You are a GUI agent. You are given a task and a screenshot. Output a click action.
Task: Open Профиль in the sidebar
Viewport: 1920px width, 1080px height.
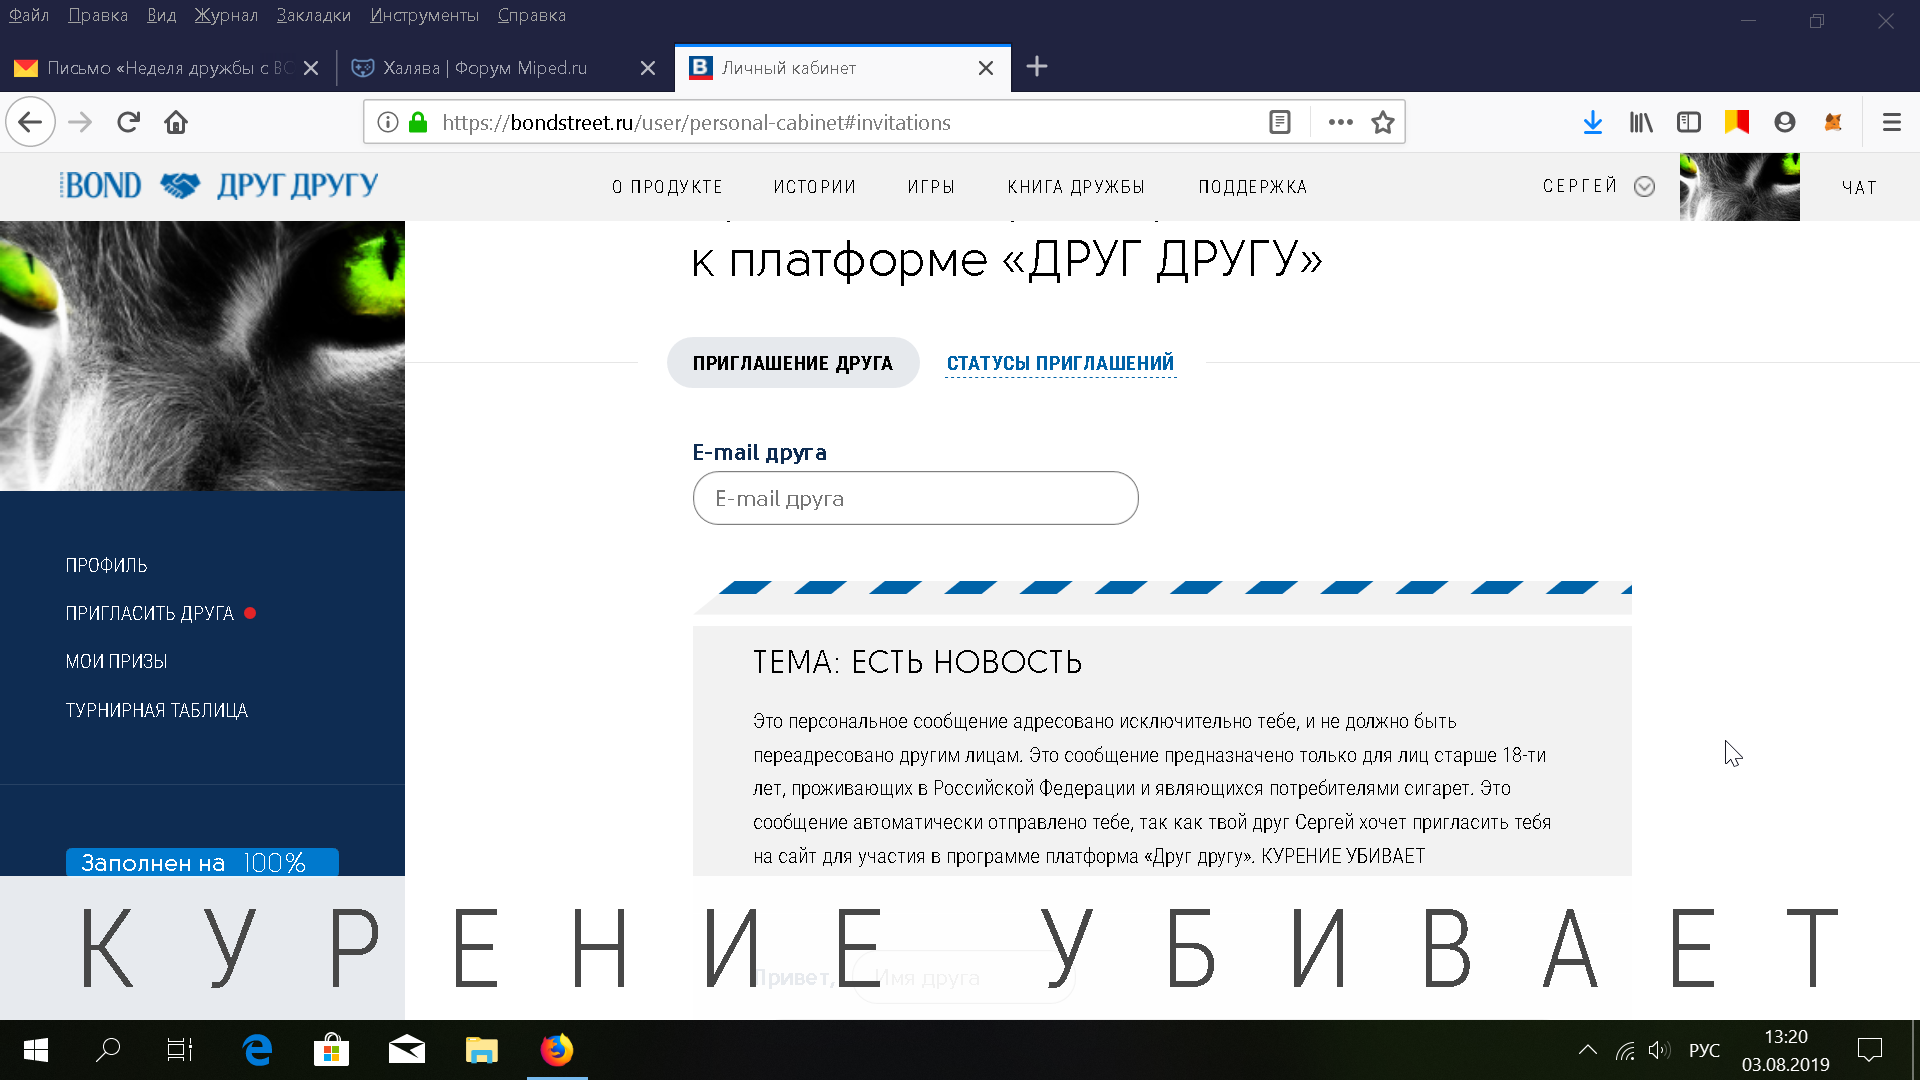[106, 565]
